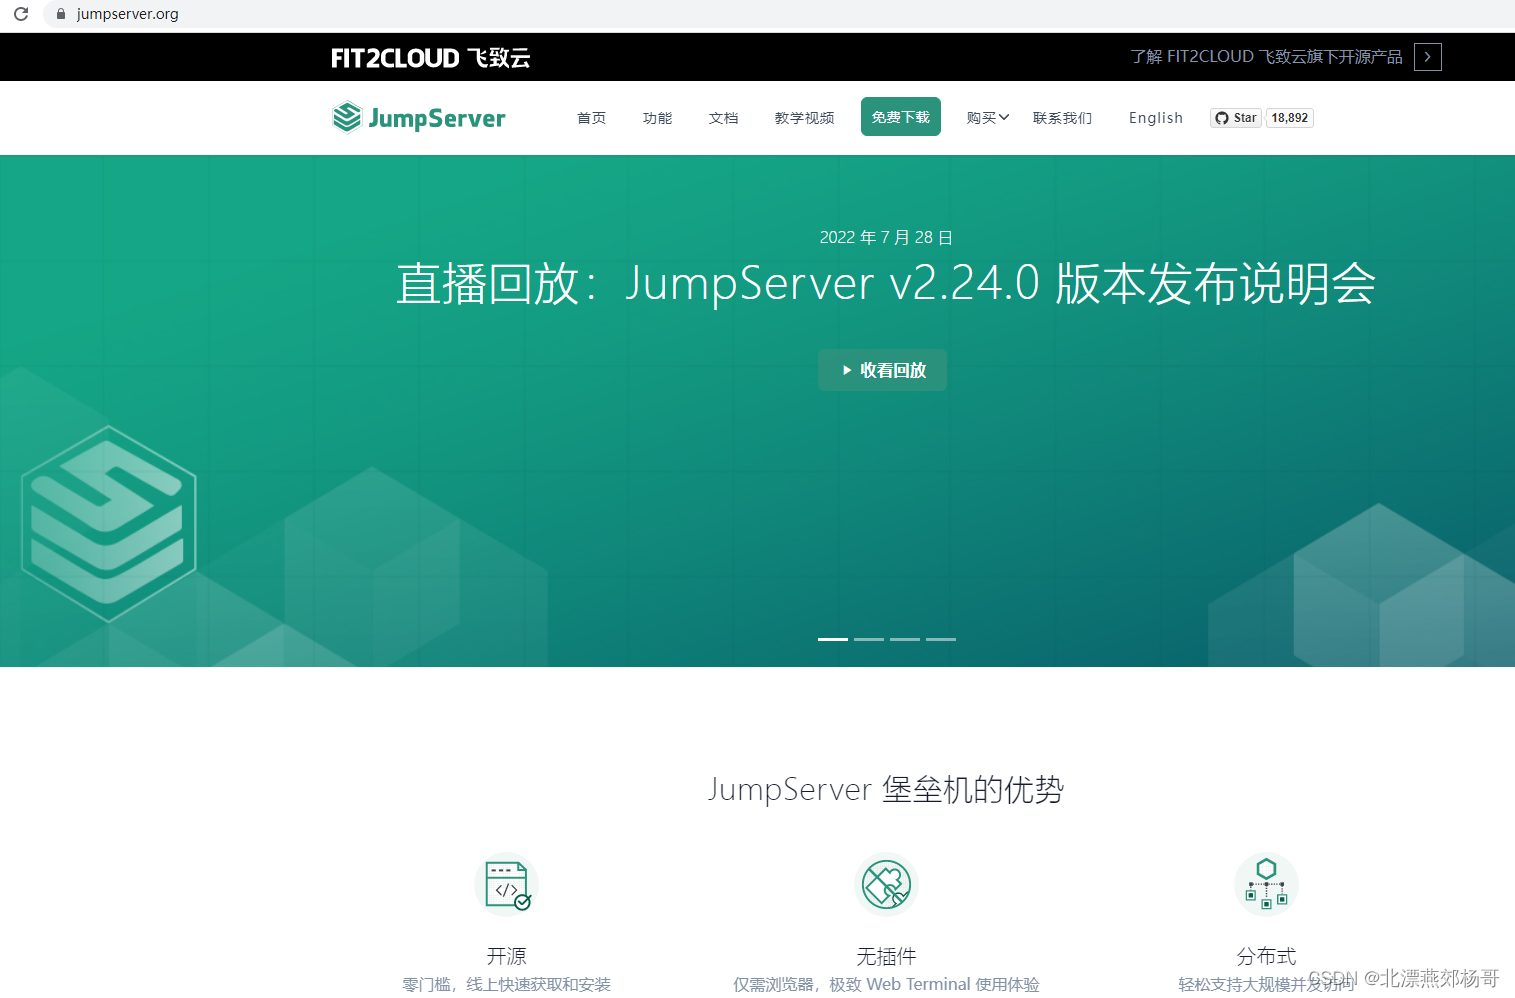Switch the site to English
This screenshot has width=1515, height=998.
point(1155,117)
